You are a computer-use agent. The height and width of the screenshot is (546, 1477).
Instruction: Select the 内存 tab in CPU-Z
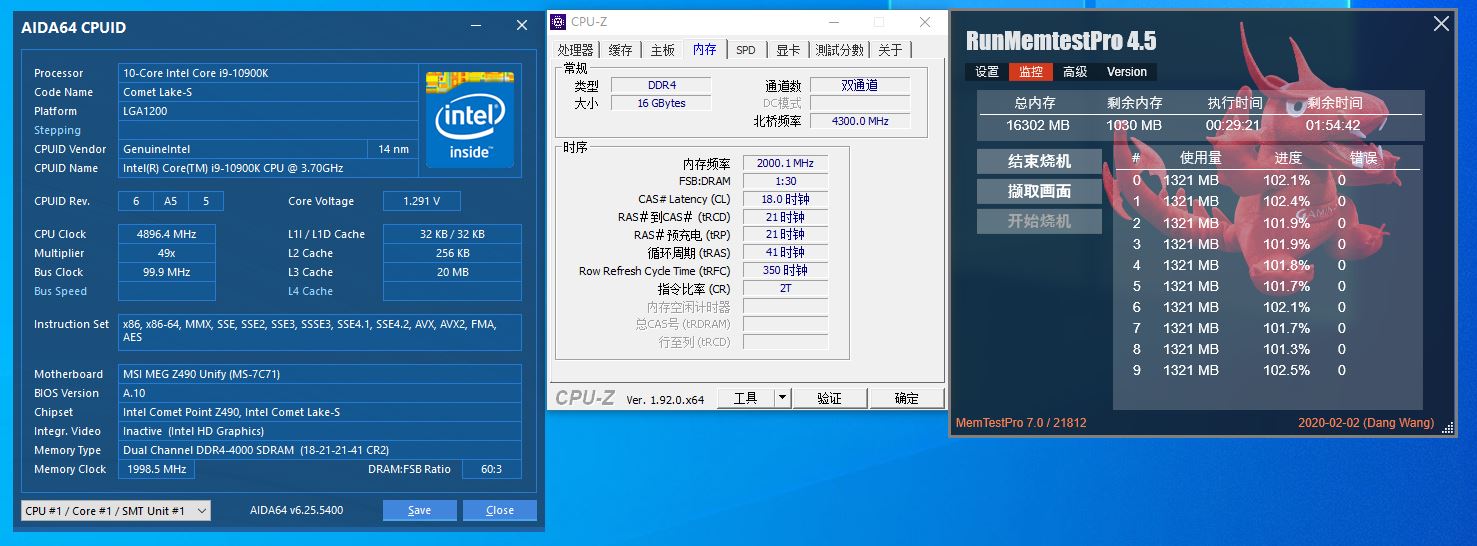pyautogui.click(x=705, y=49)
